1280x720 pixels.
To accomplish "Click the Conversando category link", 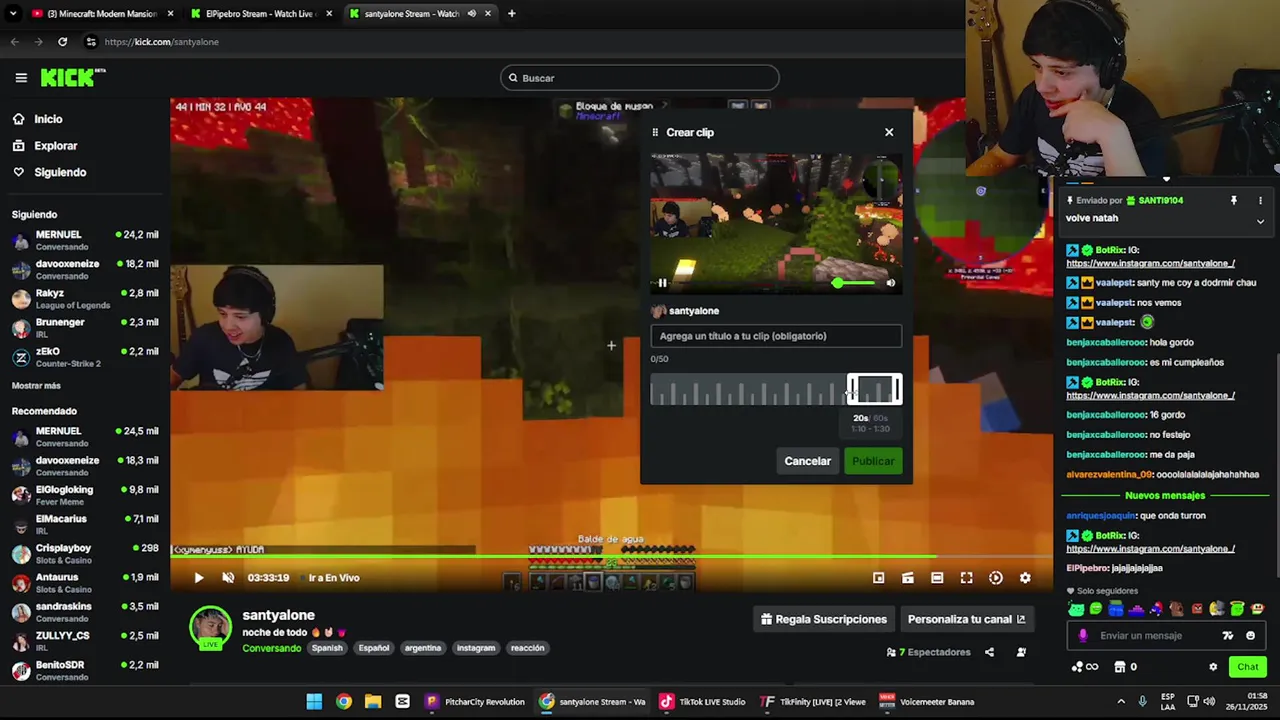I will (271, 648).
